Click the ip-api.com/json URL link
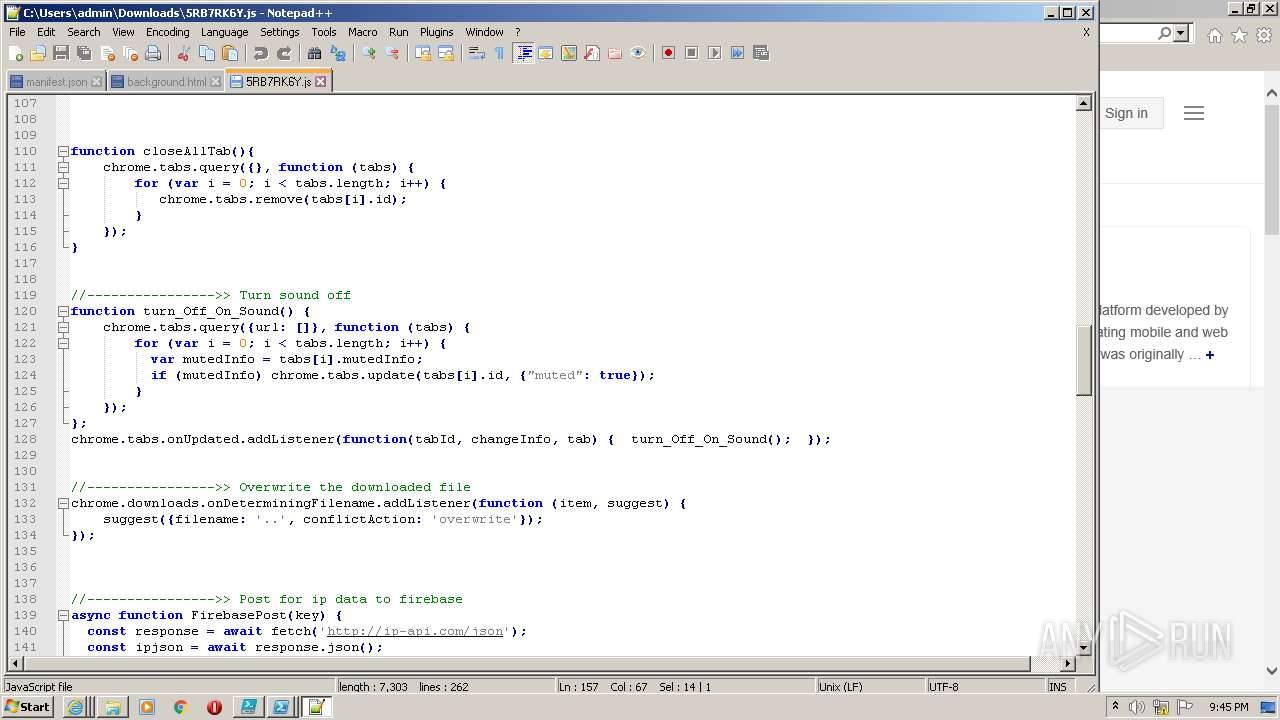 (x=415, y=631)
